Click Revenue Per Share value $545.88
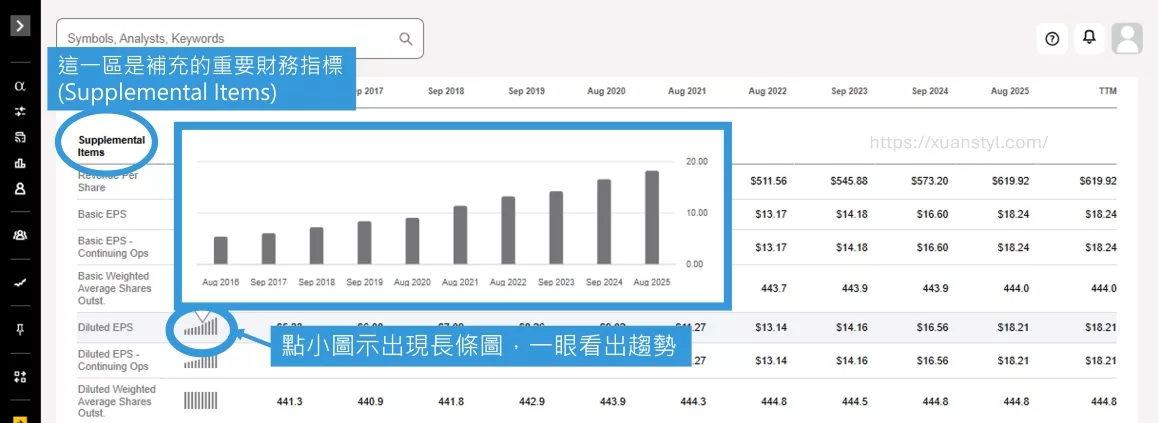The image size is (1160, 423). [849, 180]
